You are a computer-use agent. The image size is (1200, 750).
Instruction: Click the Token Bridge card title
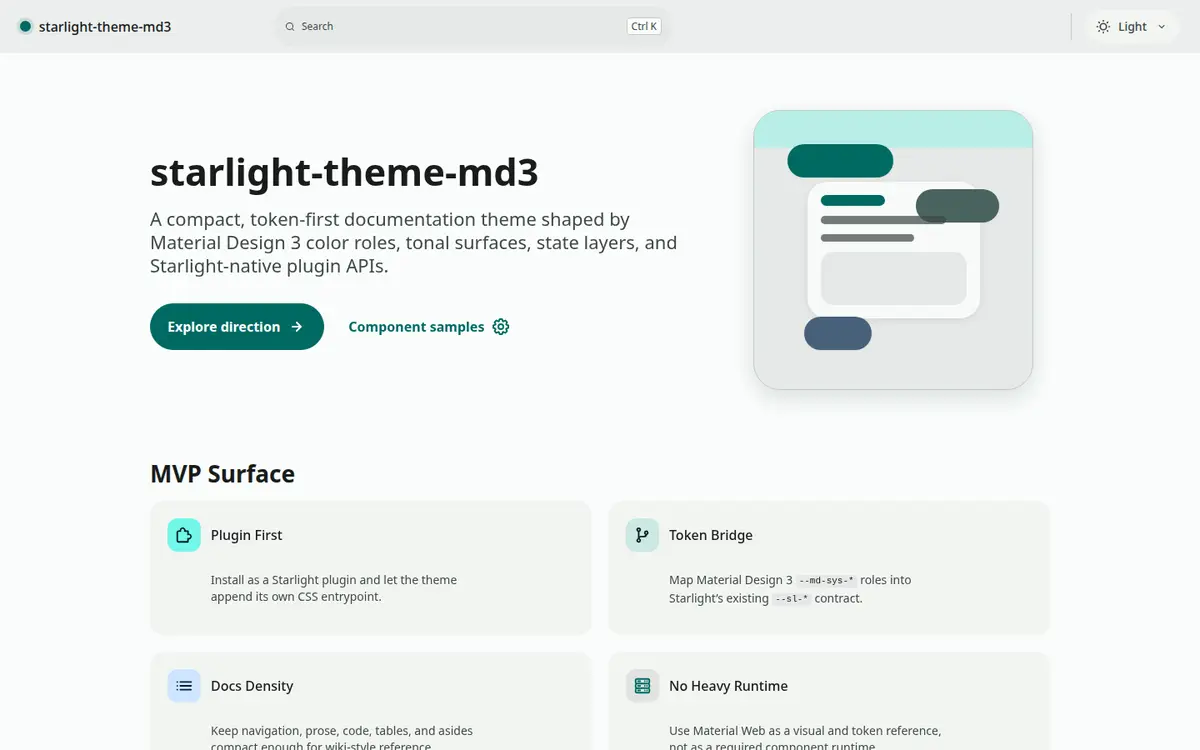coord(711,535)
